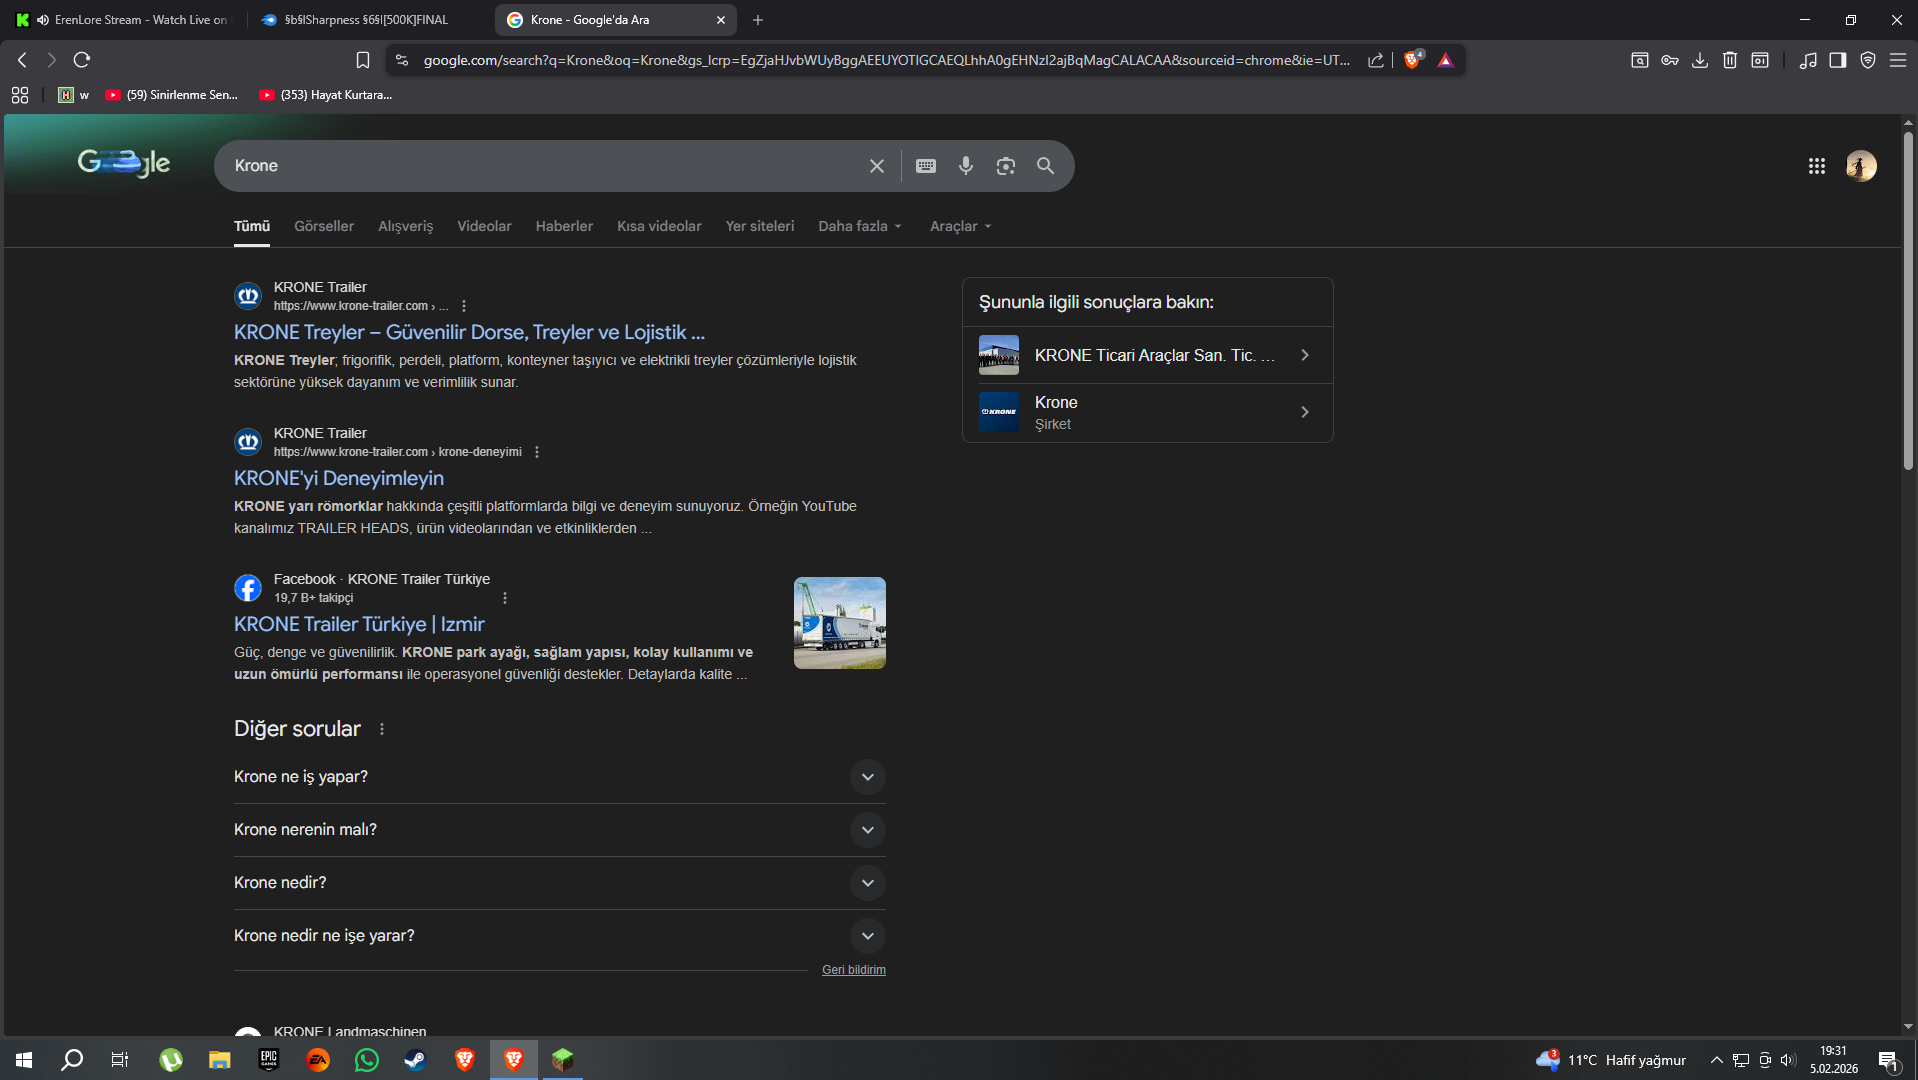Start a voice search with the microphone
This screenshot has width=1918, height=1080.
[966, 166]
